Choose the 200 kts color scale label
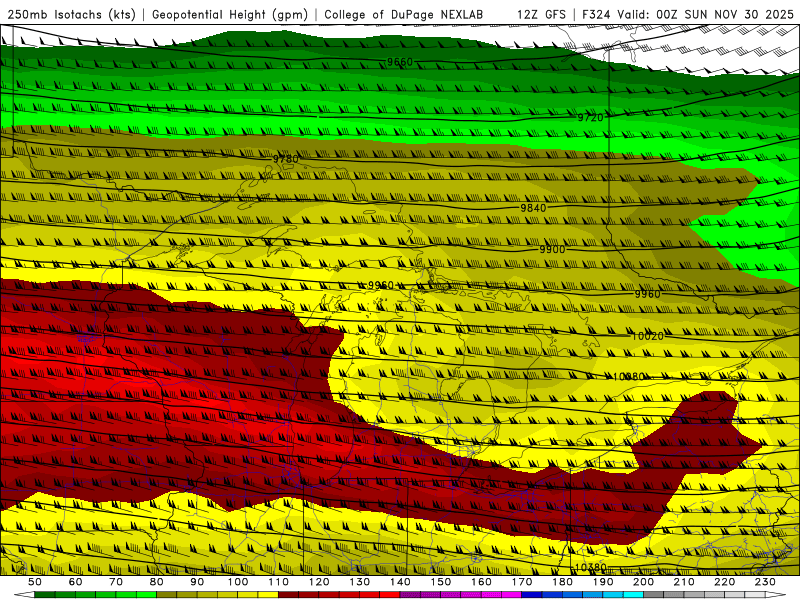 (644, 582)
